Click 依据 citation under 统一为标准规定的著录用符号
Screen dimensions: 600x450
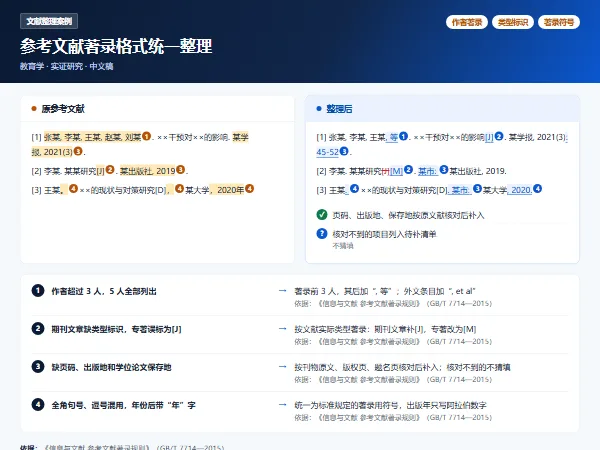coord(393,417)
